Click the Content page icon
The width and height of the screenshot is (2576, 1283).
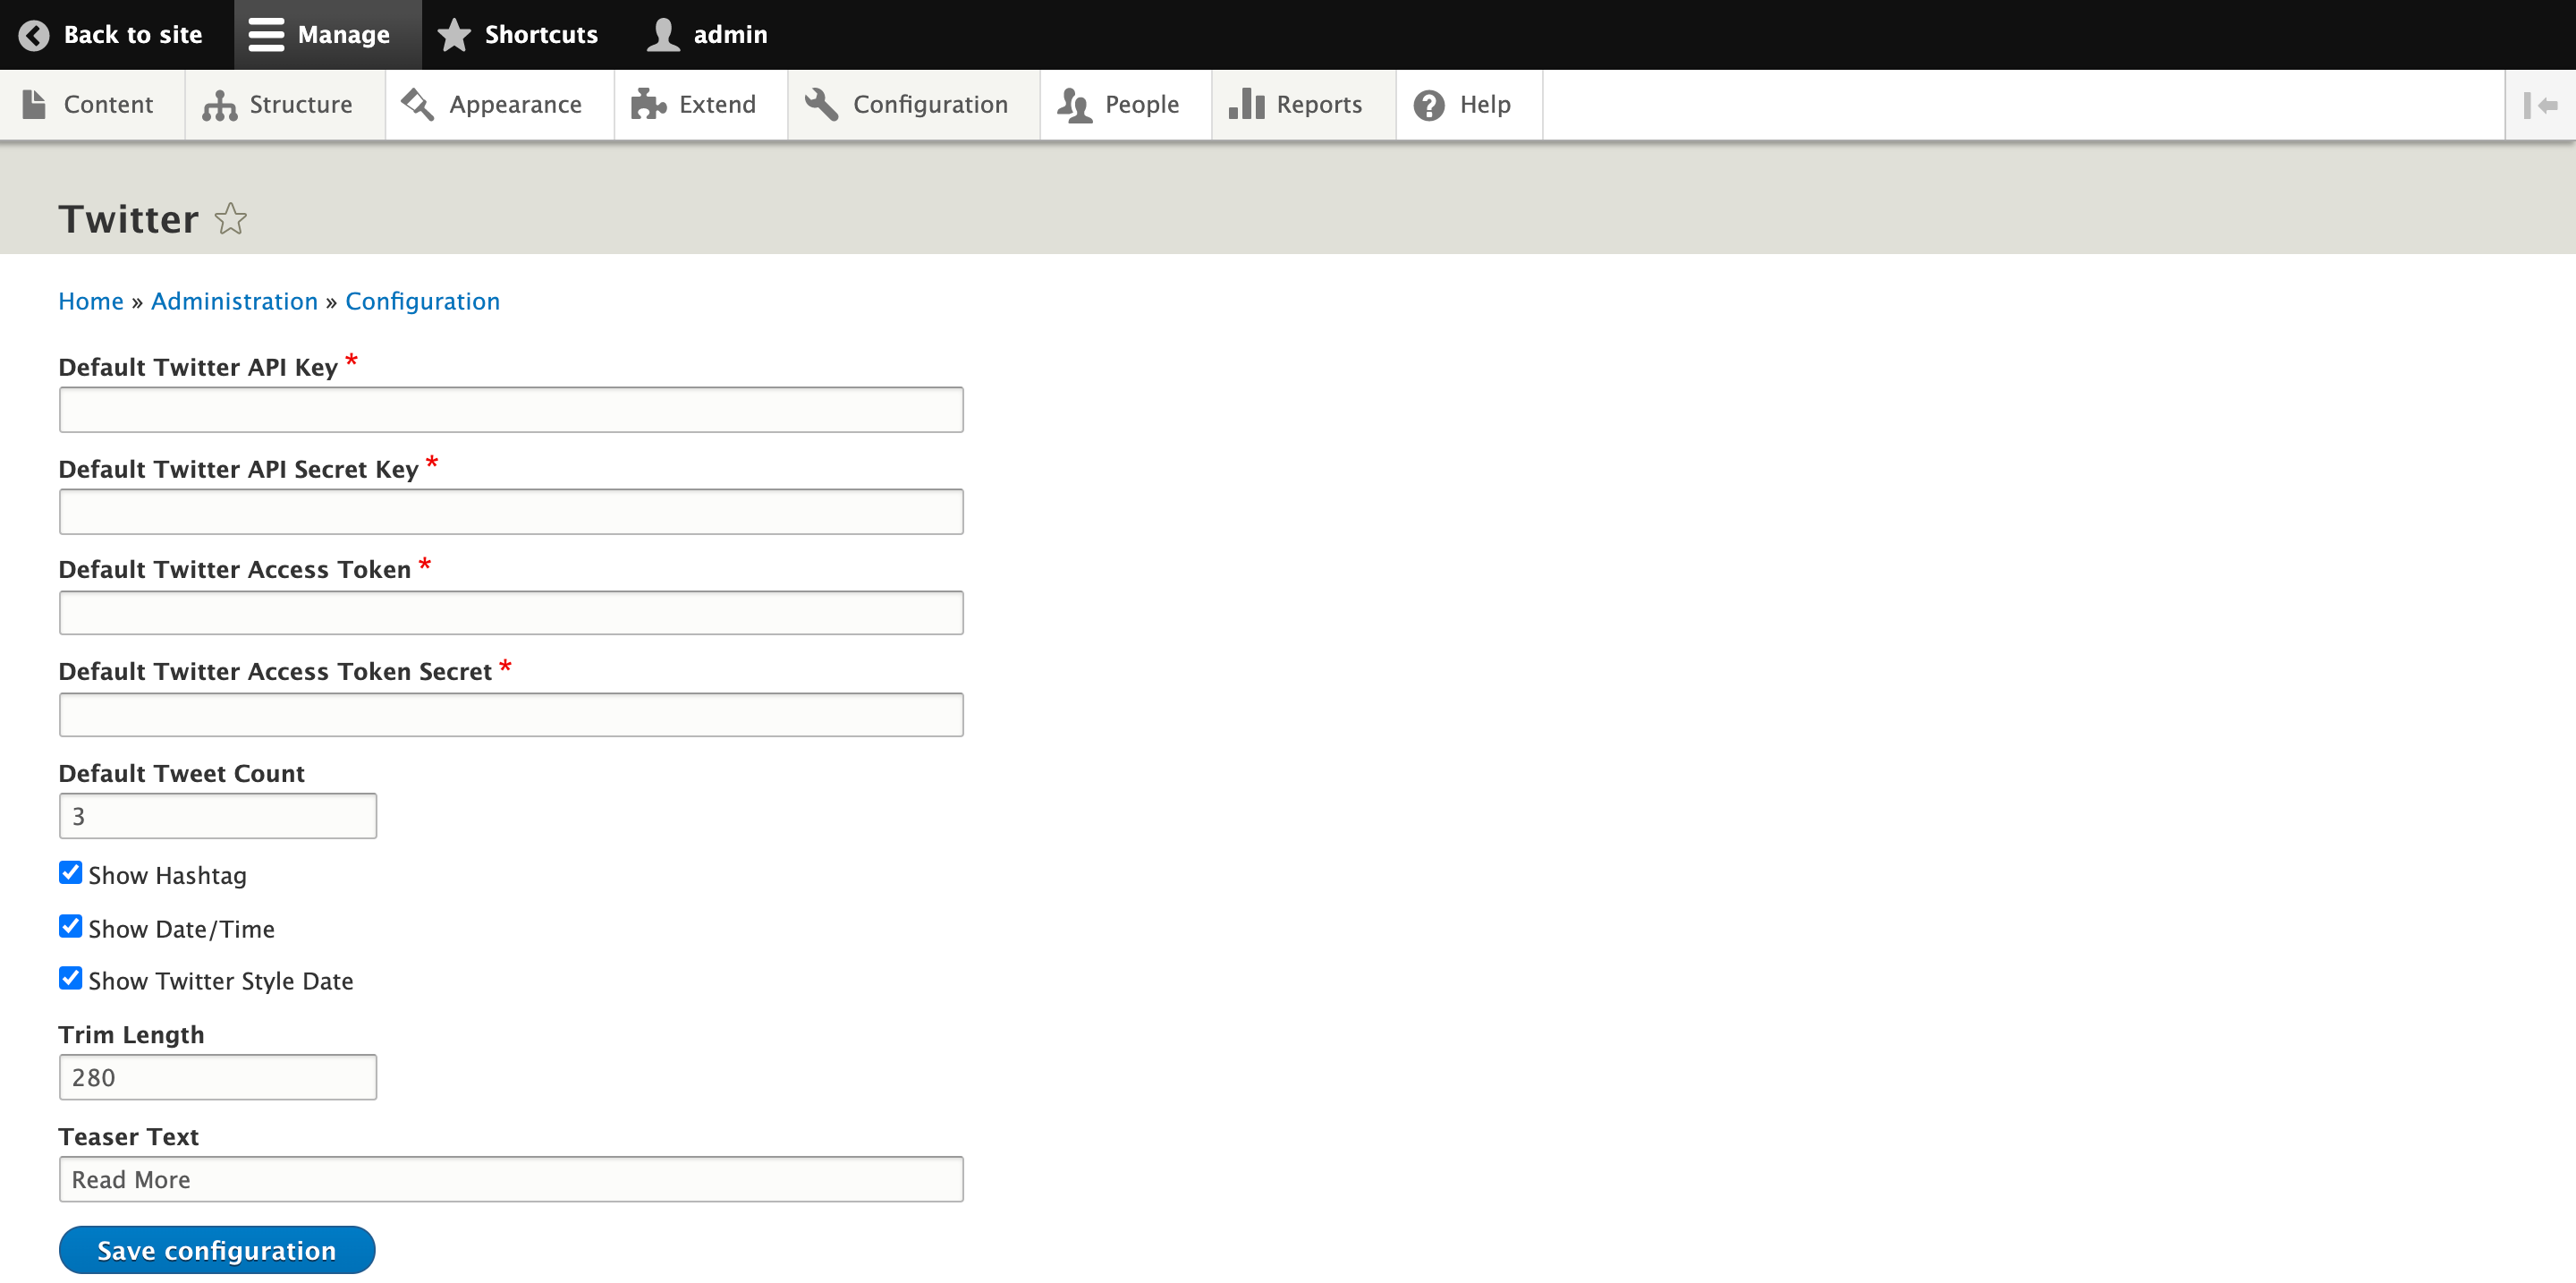[x=34, y=104]
